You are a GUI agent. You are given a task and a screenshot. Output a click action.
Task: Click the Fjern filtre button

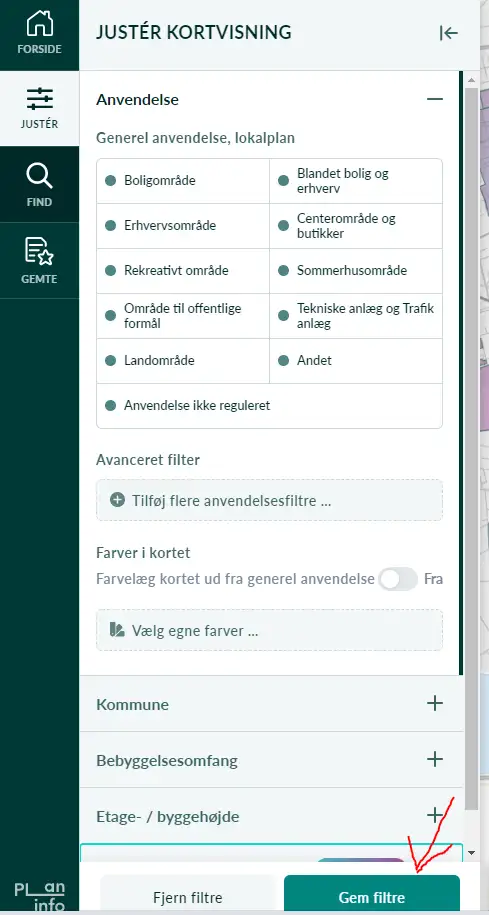click(x=188, y=896)
